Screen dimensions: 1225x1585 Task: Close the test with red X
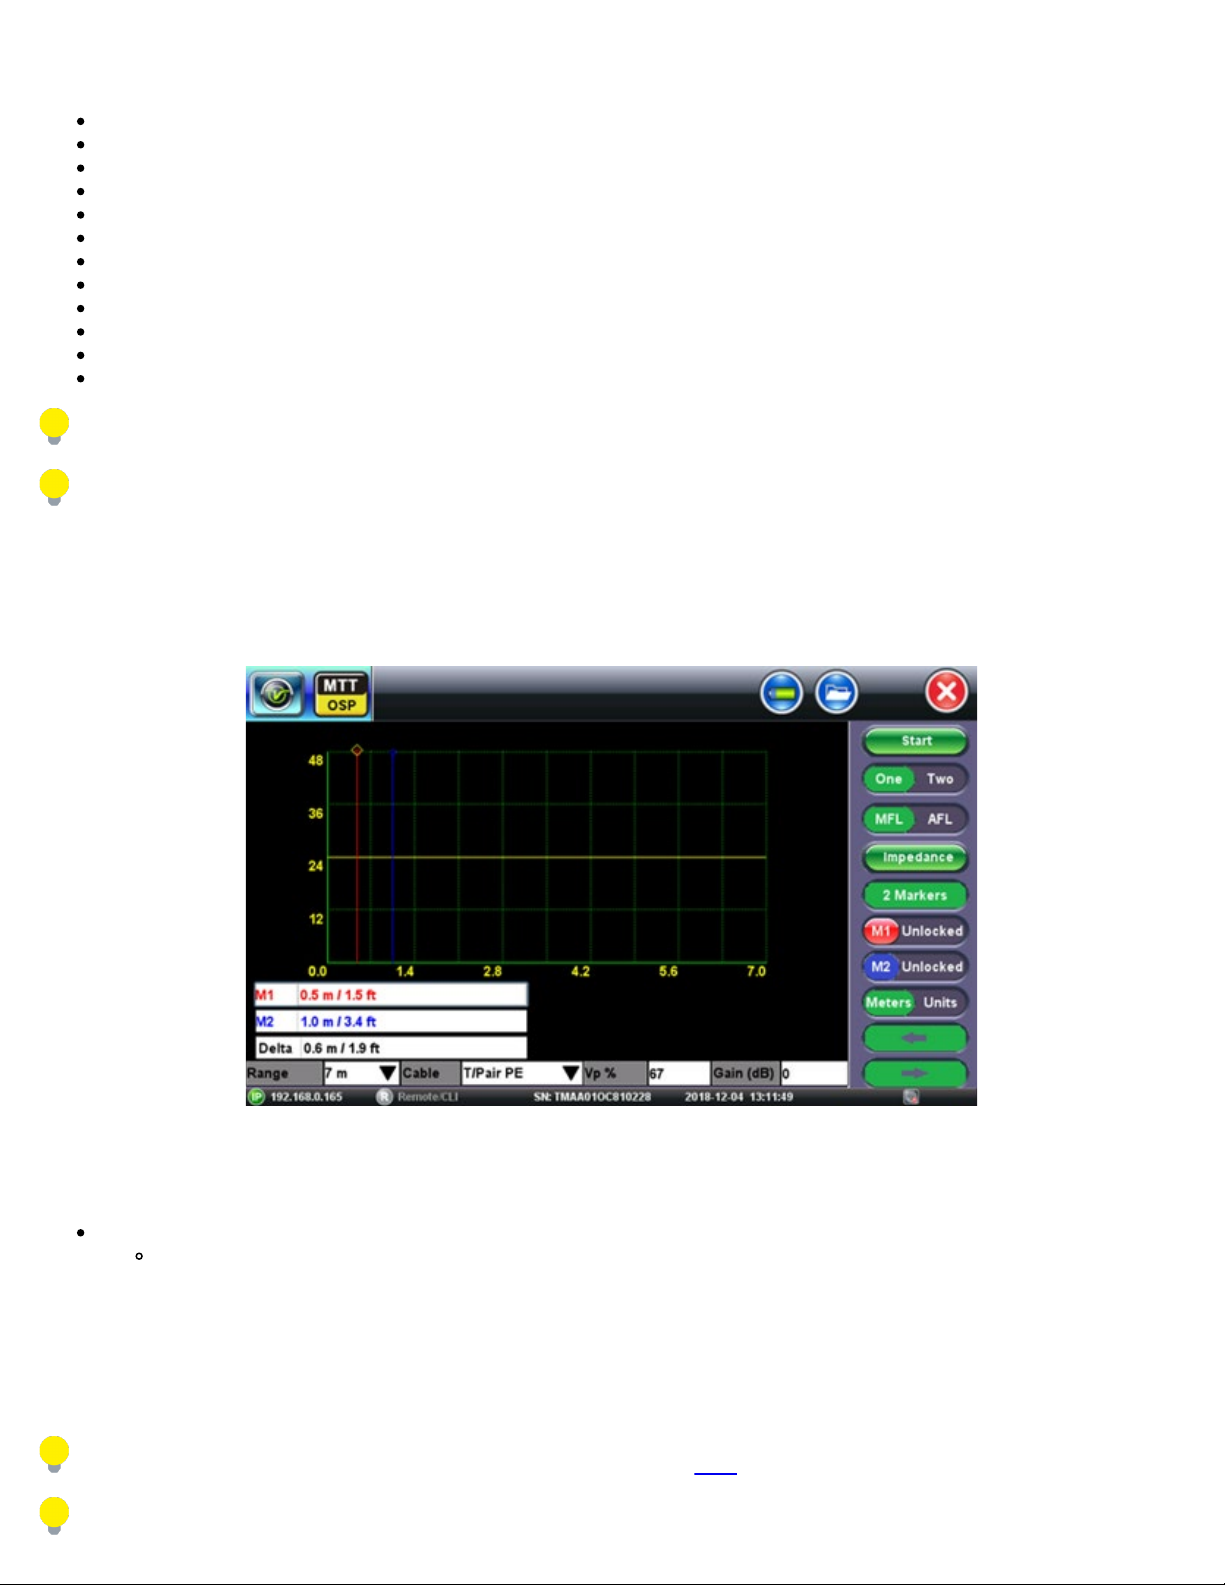[946, 691]
